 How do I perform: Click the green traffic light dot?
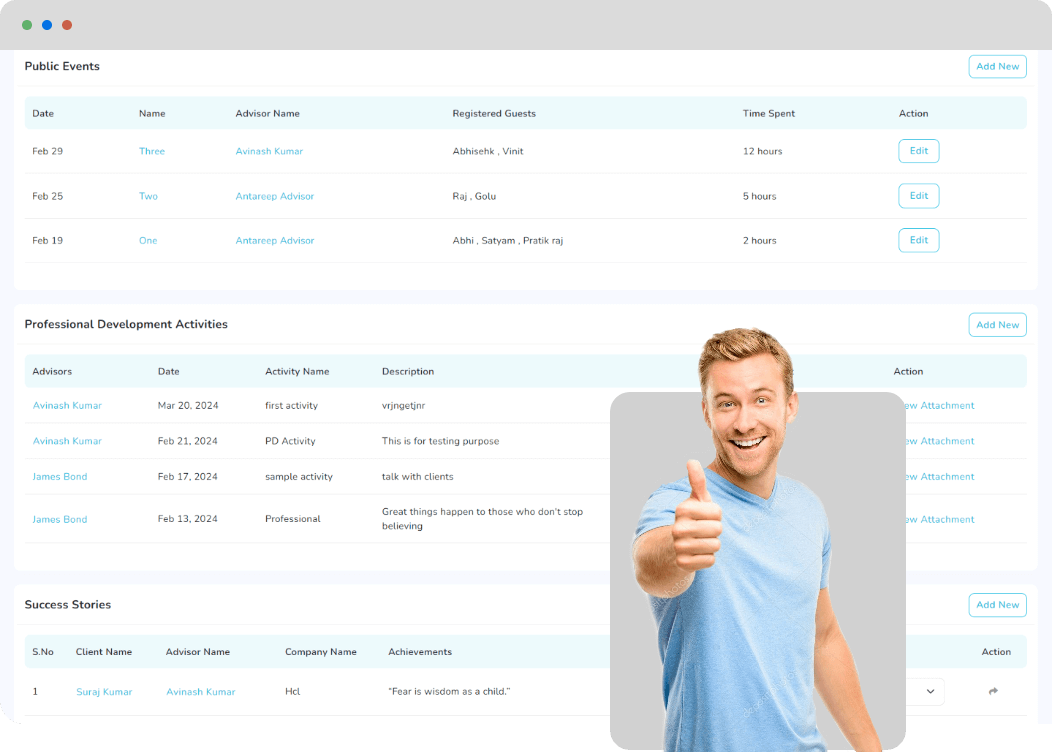point(27,25)
